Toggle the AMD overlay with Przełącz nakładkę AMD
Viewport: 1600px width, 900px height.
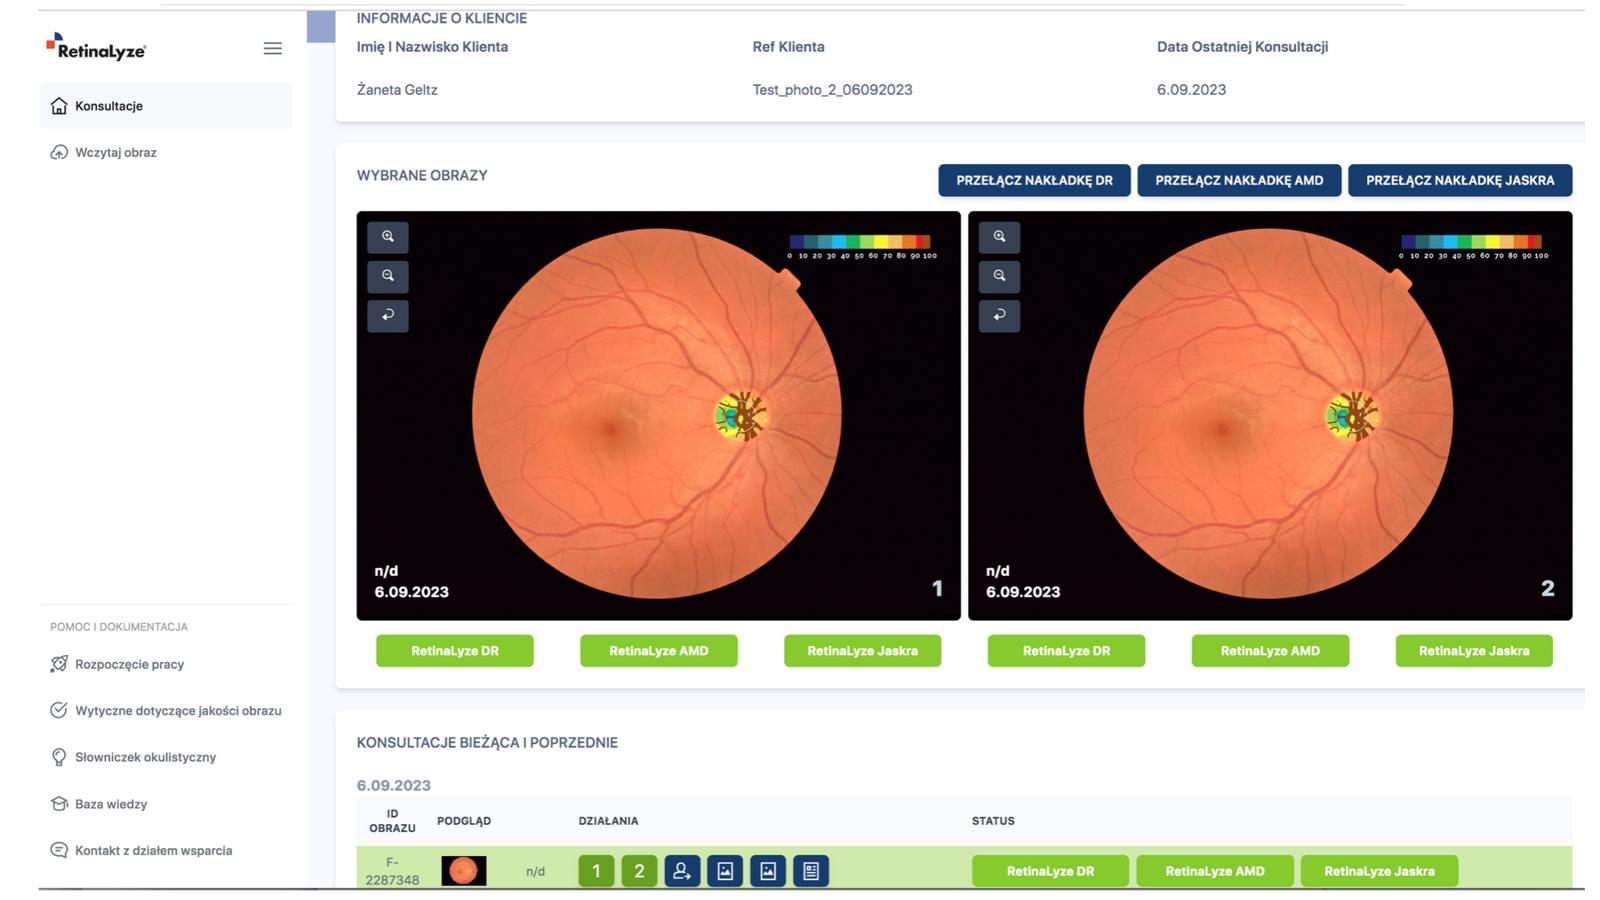pyautogui.click(x=1239, y=180)
